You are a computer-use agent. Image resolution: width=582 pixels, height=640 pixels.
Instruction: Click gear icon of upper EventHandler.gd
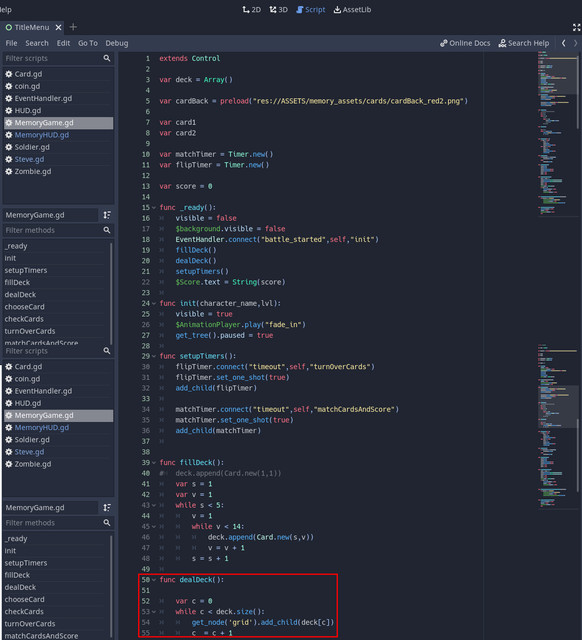coord(9,98)
